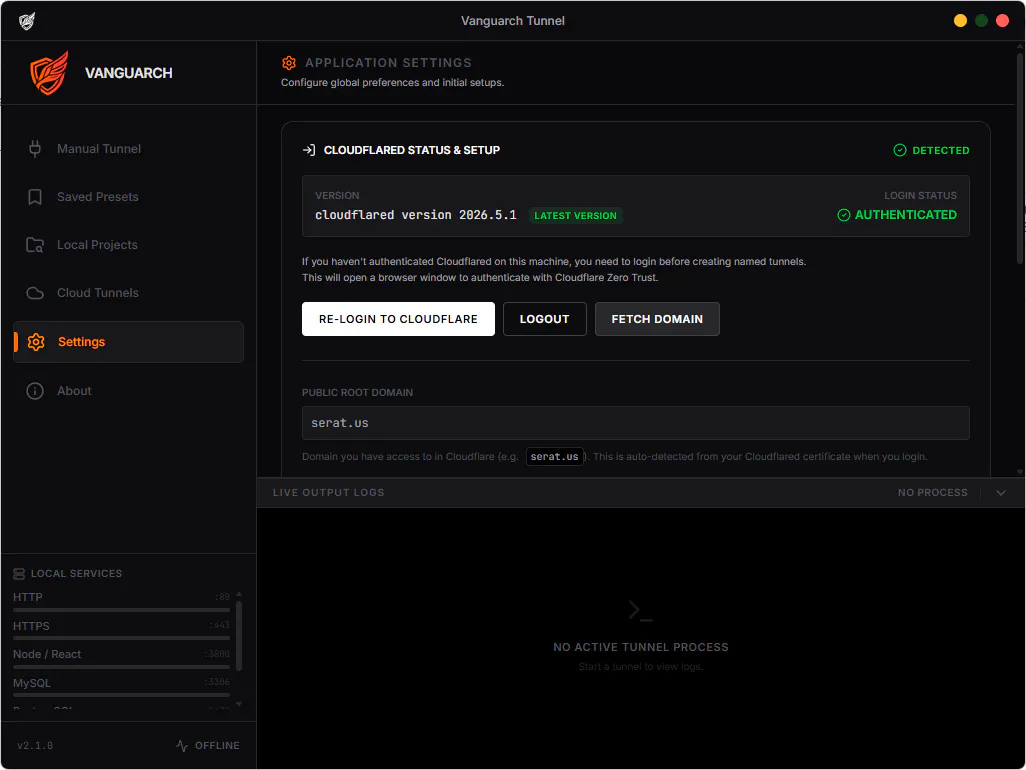1026x770 pixels.
Task: Select the MySQL local service row
Action: pyautogui.click(x=122, y=687)
